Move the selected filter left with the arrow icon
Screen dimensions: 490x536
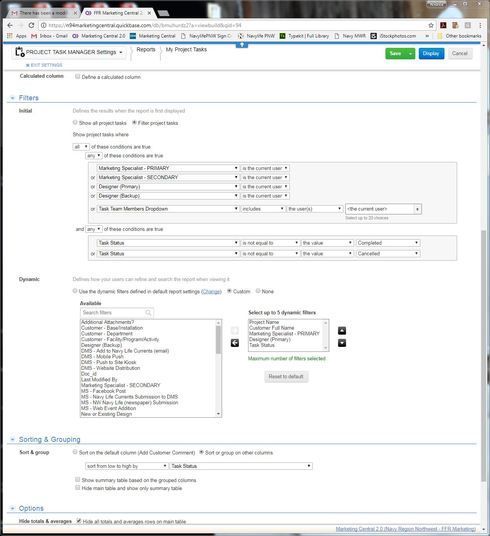tap(235, 343)
